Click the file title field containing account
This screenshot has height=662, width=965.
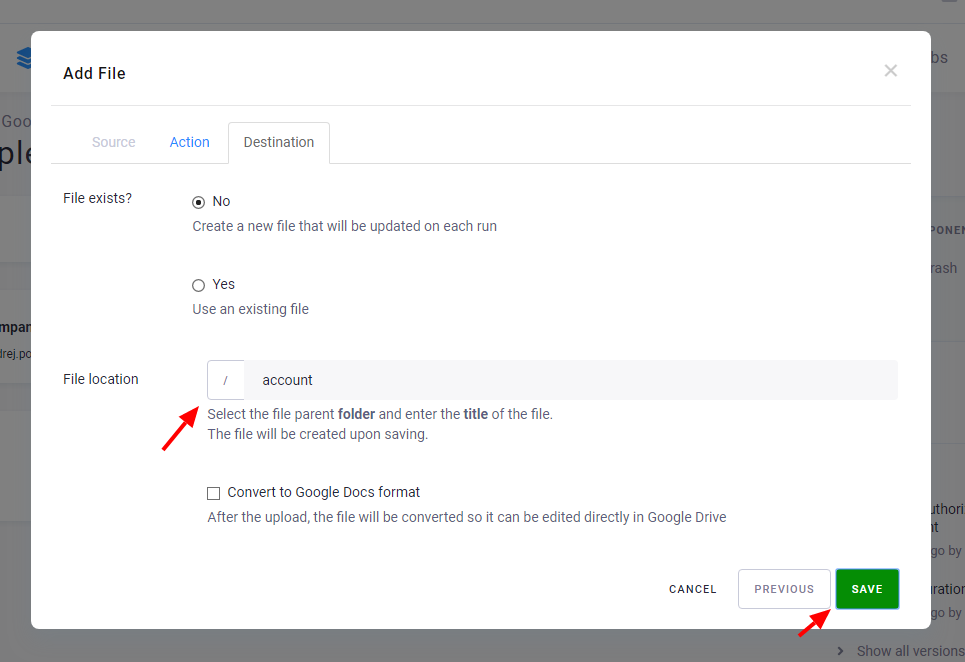[571, 380]
